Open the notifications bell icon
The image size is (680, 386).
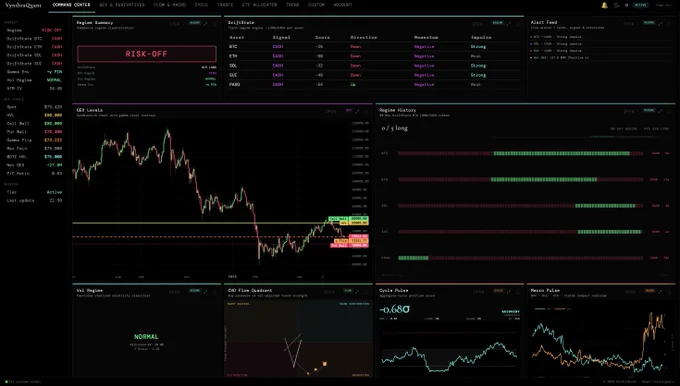(604, 5)
